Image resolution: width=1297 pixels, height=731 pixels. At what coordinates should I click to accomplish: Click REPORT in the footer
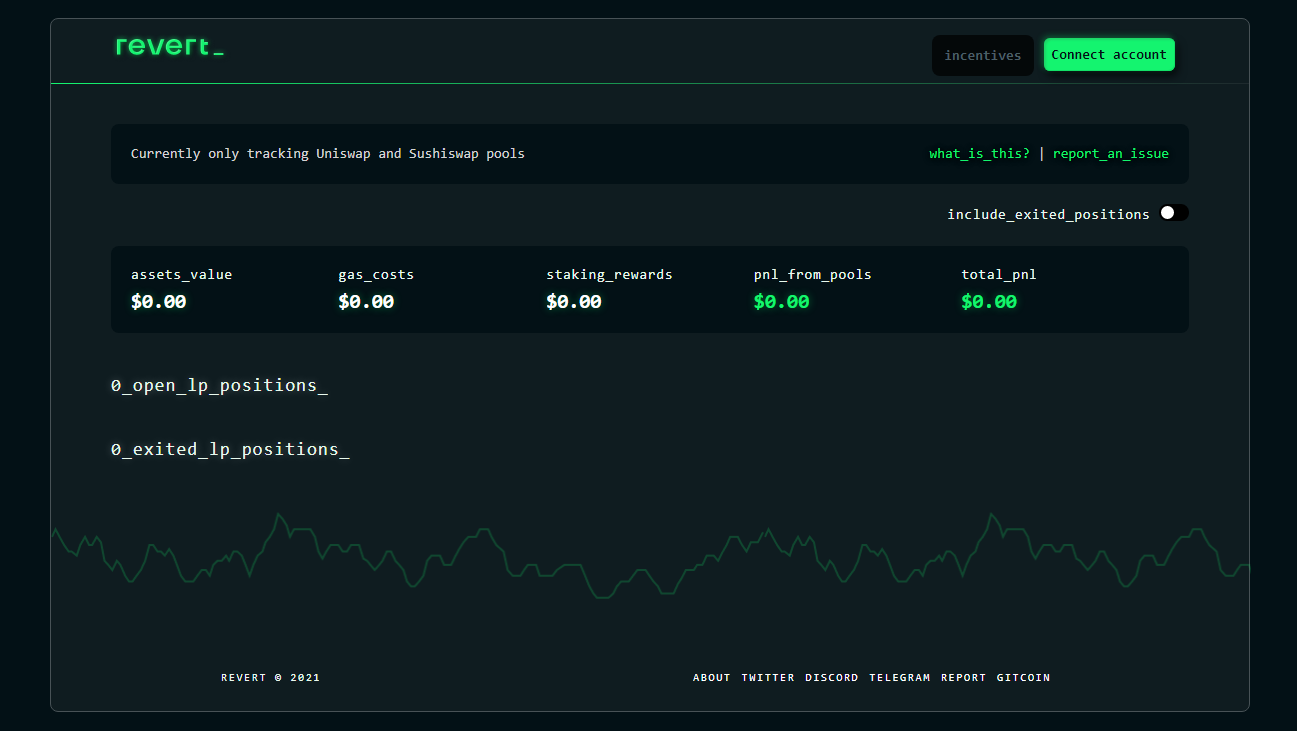tap(963, 678)
